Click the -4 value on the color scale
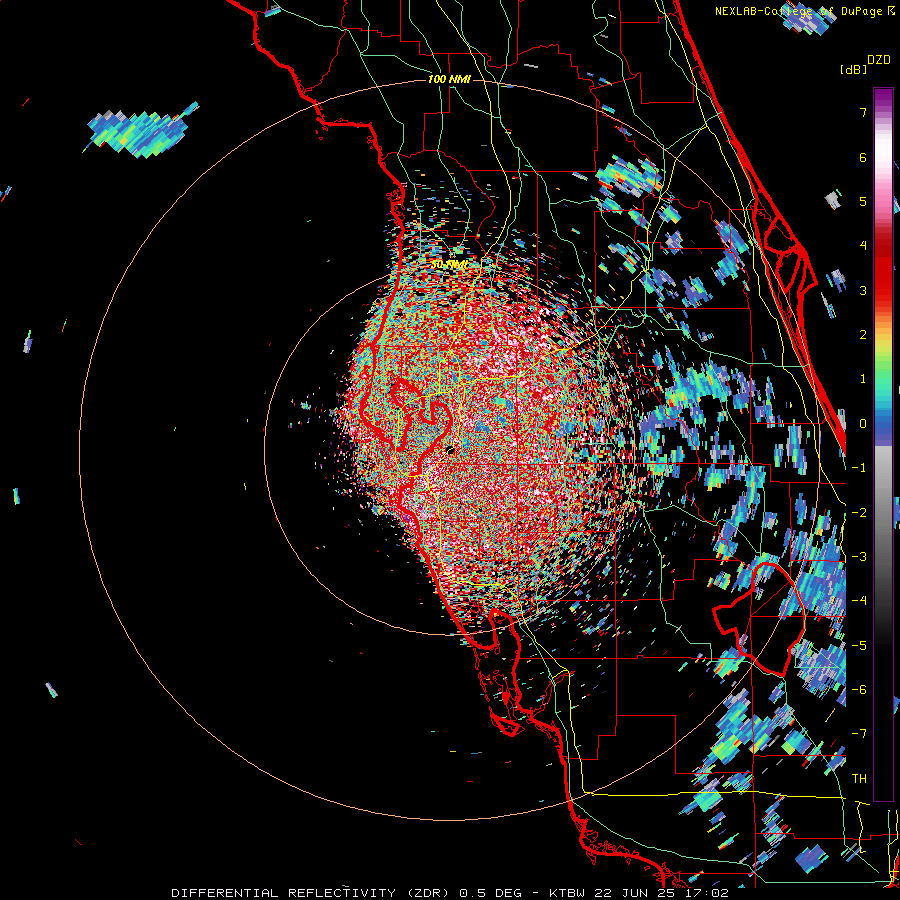 (859, 601)
